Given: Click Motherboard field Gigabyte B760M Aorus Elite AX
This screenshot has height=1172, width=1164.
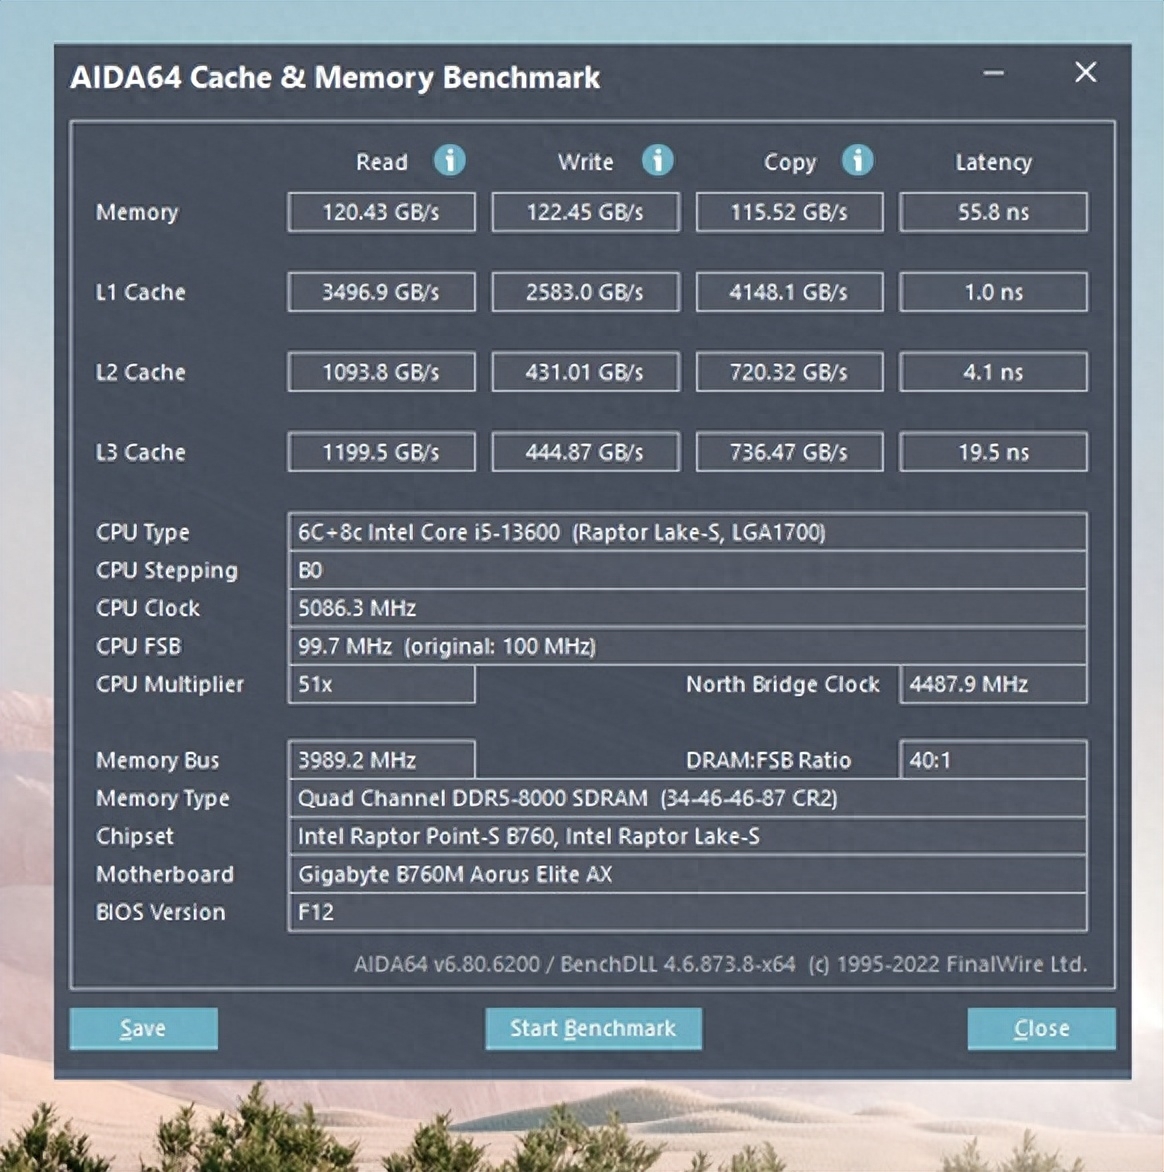Looking at the screenshot, I should [x=687, y=875].
